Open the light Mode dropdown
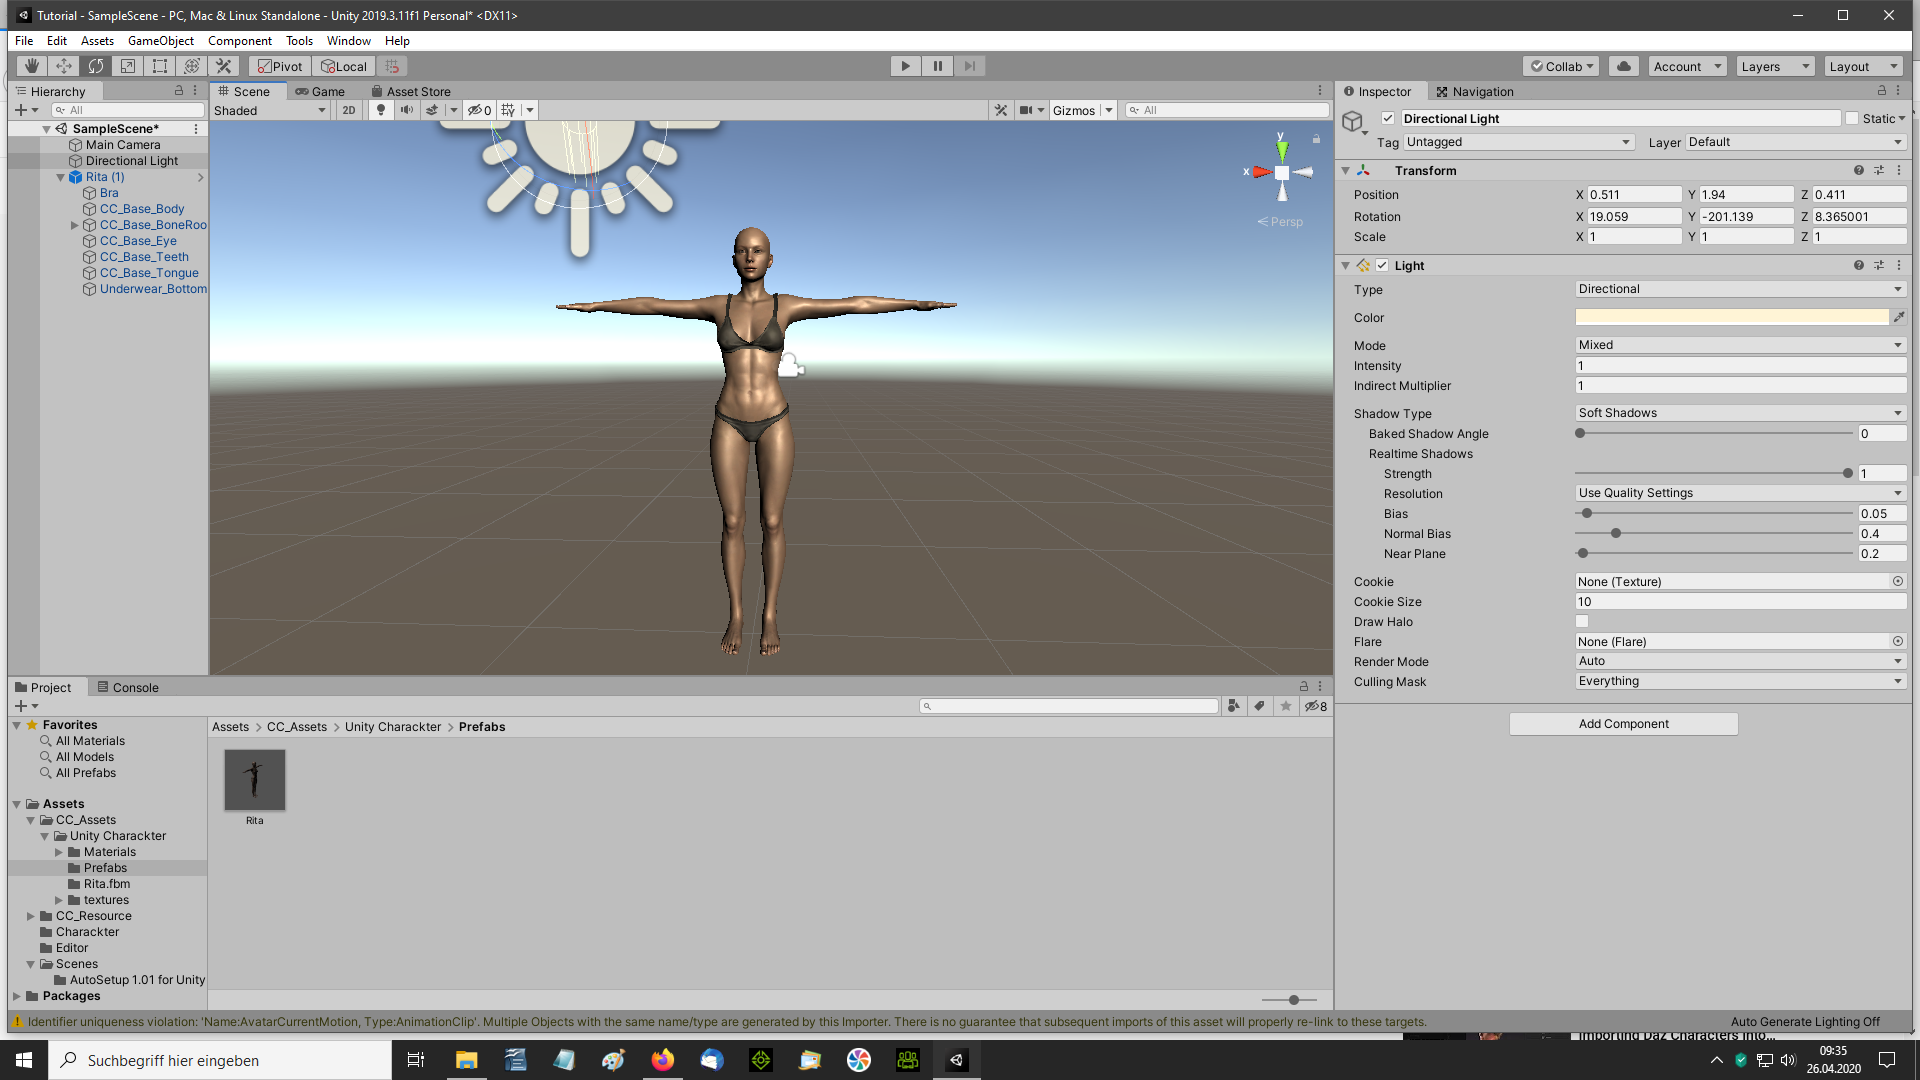 tap(1740, 345)
